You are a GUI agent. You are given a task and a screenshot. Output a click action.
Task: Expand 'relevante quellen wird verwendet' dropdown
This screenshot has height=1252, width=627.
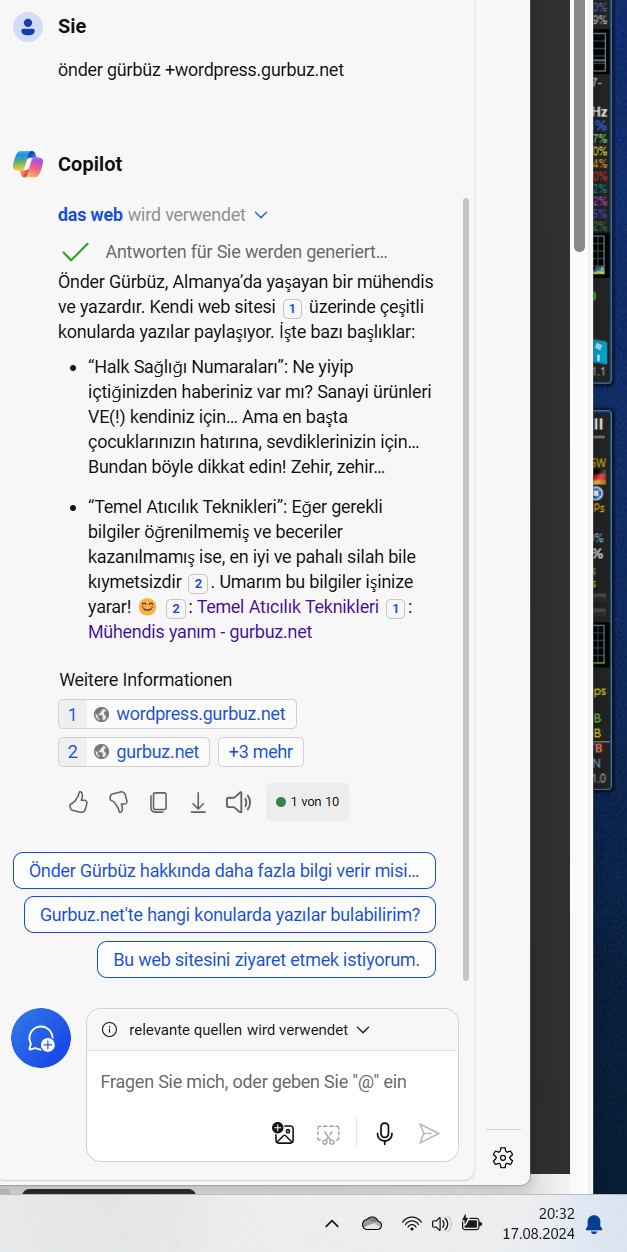click(x=363, y=1029)
